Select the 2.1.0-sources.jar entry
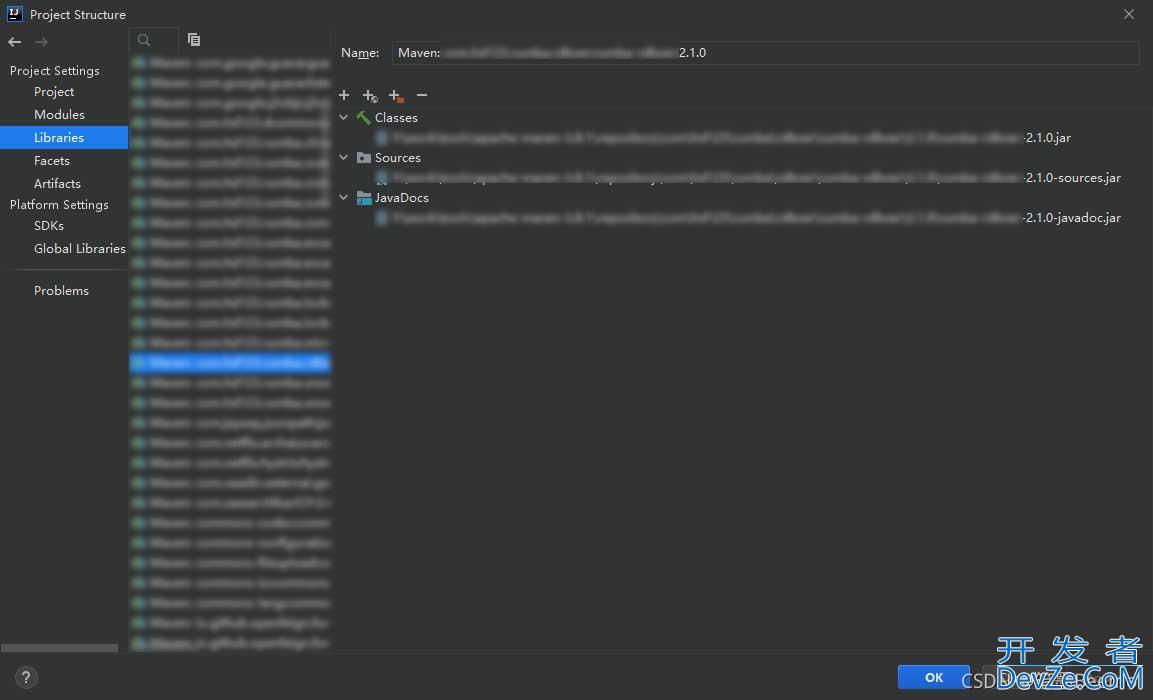1153x700 pixels. pyautogui.click(x=748, y=177)
